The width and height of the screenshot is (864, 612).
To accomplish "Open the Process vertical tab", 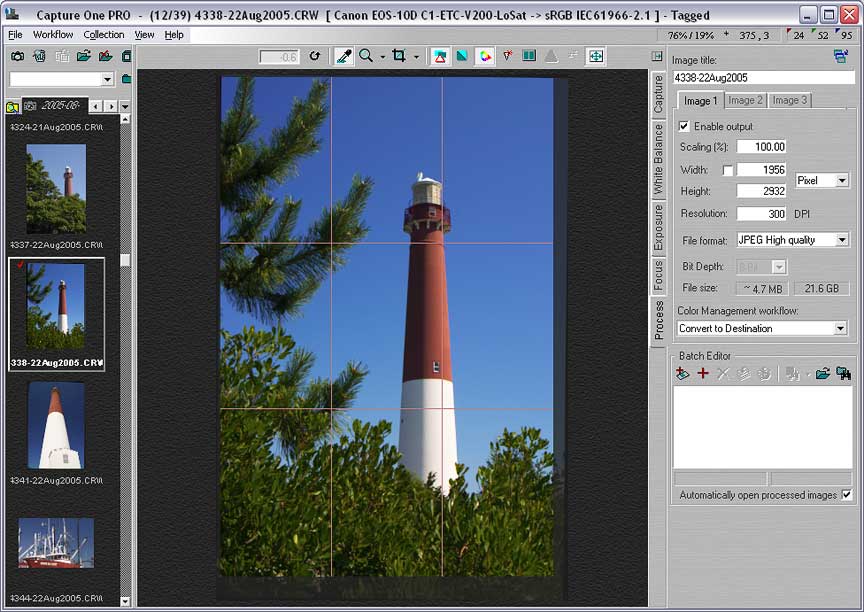I will tap(658, 321).
